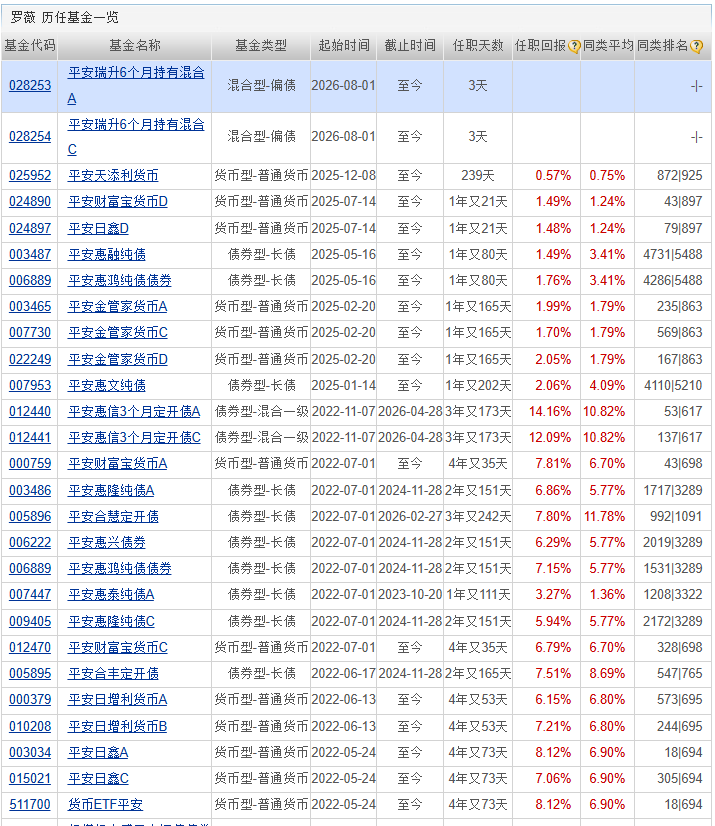Open fund code 012441 link
This screenshot has width=715, height=826.
pyautogui.click(x=30, y=438)
